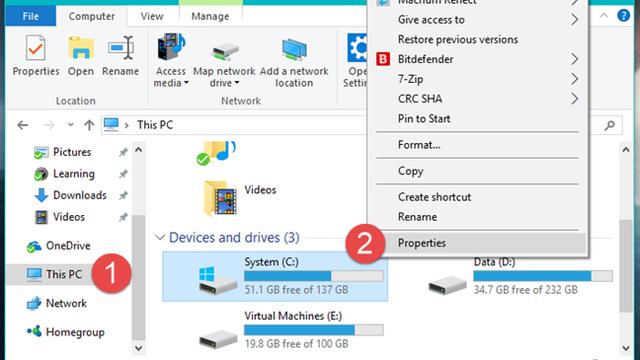Viewport: 640px width, 360px height.
Task: Click the Forward navigation arrow
Action: [49, 125]
